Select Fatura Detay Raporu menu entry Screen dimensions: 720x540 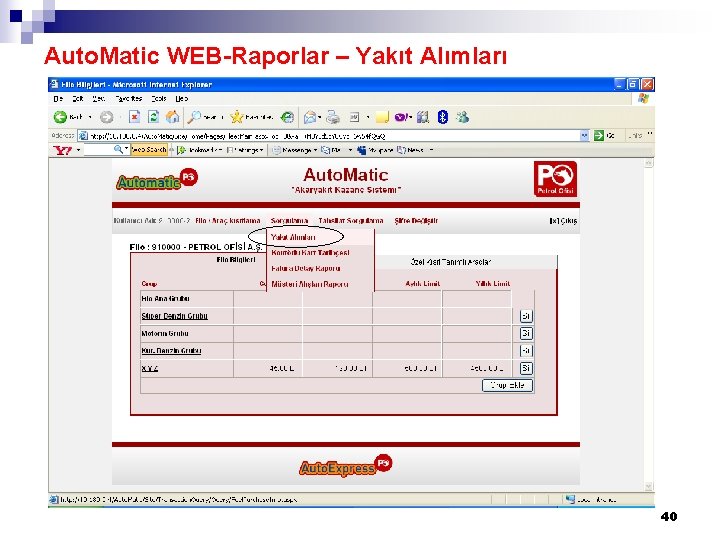(305, 268)
